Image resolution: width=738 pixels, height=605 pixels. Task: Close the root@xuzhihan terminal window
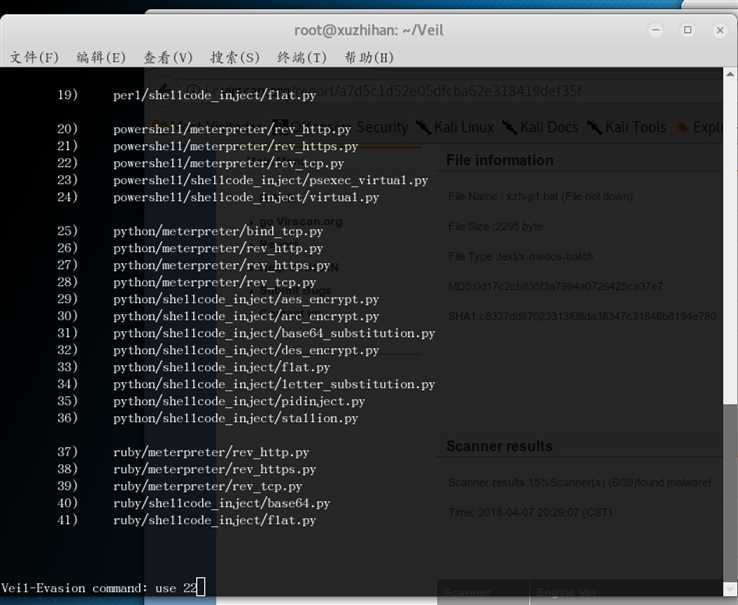coord(720,30)
